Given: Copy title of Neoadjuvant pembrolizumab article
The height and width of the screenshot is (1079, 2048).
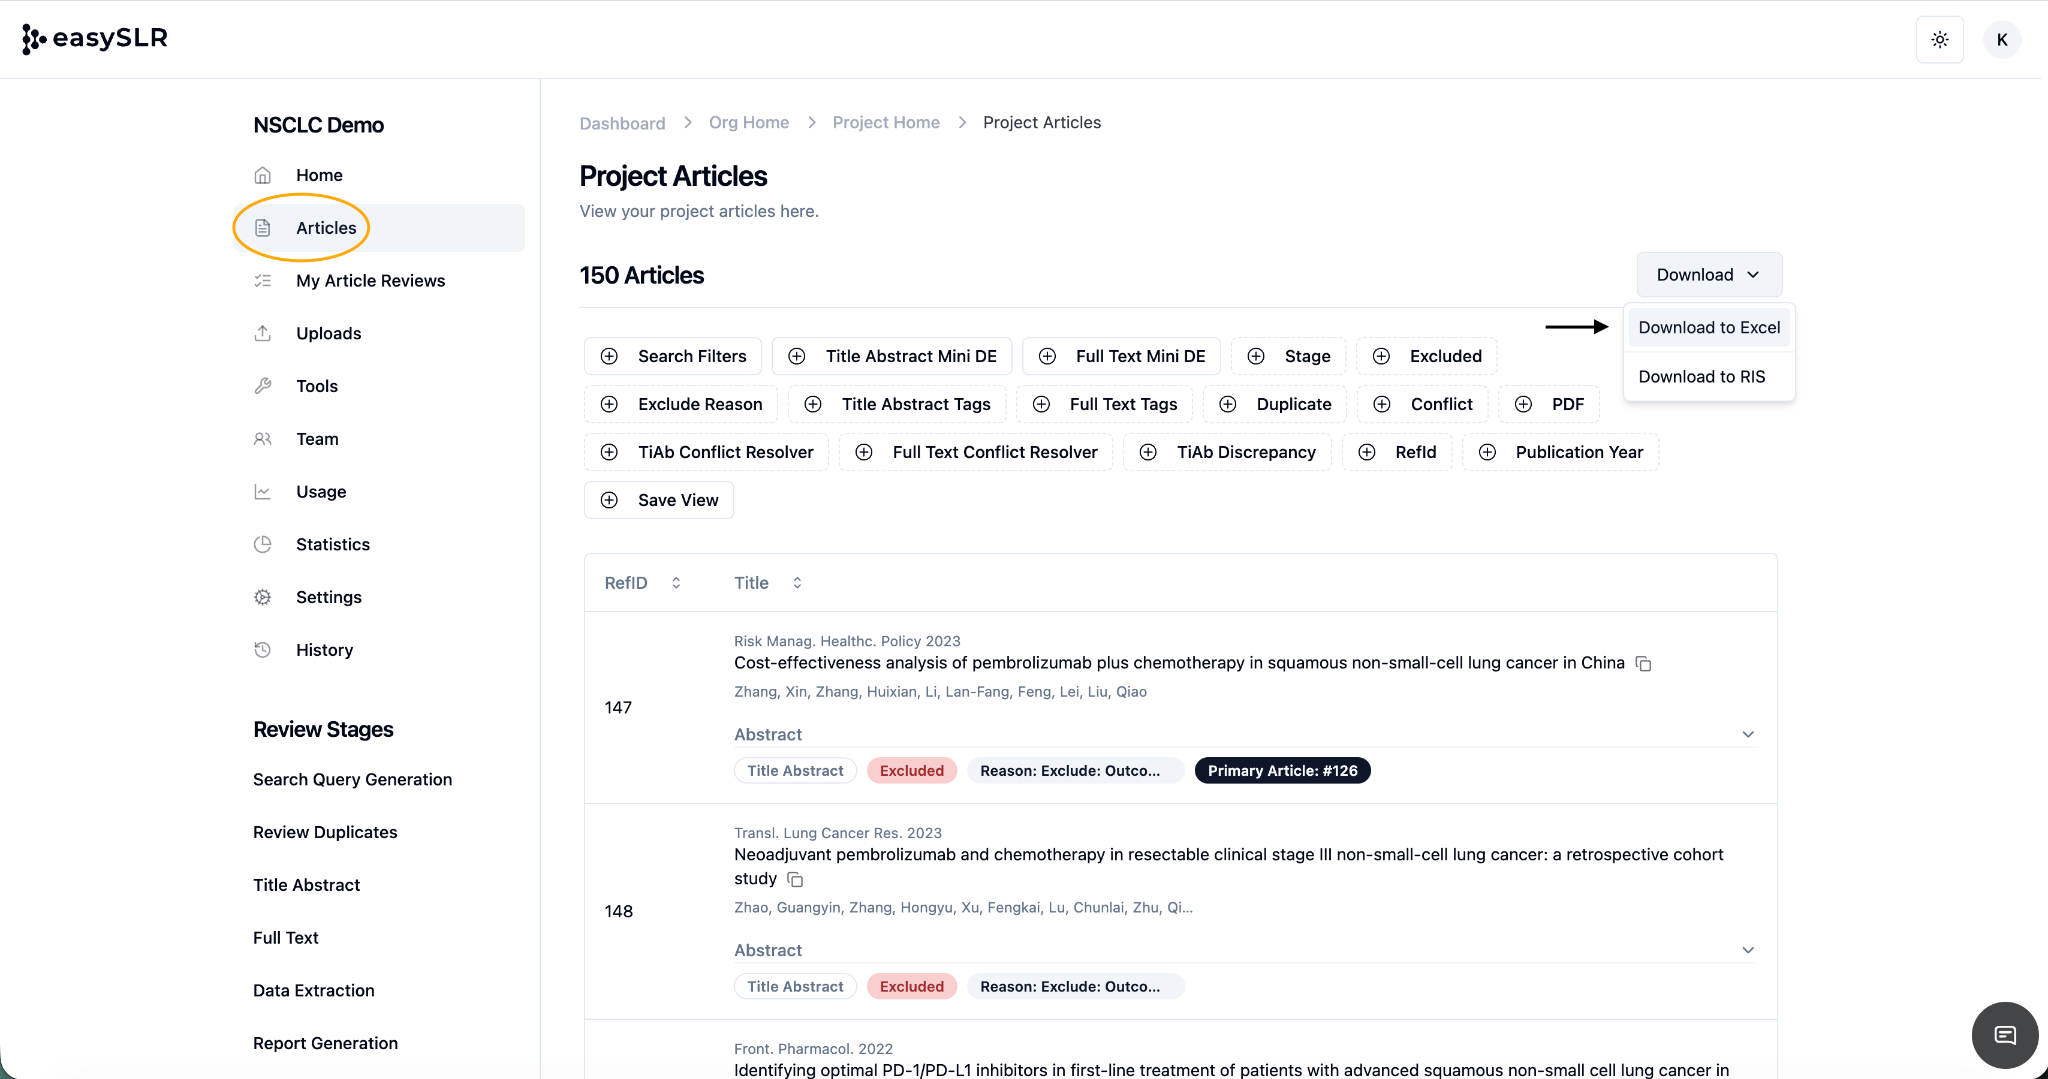Looking at the screenshot, I should [x=795, y=880].
